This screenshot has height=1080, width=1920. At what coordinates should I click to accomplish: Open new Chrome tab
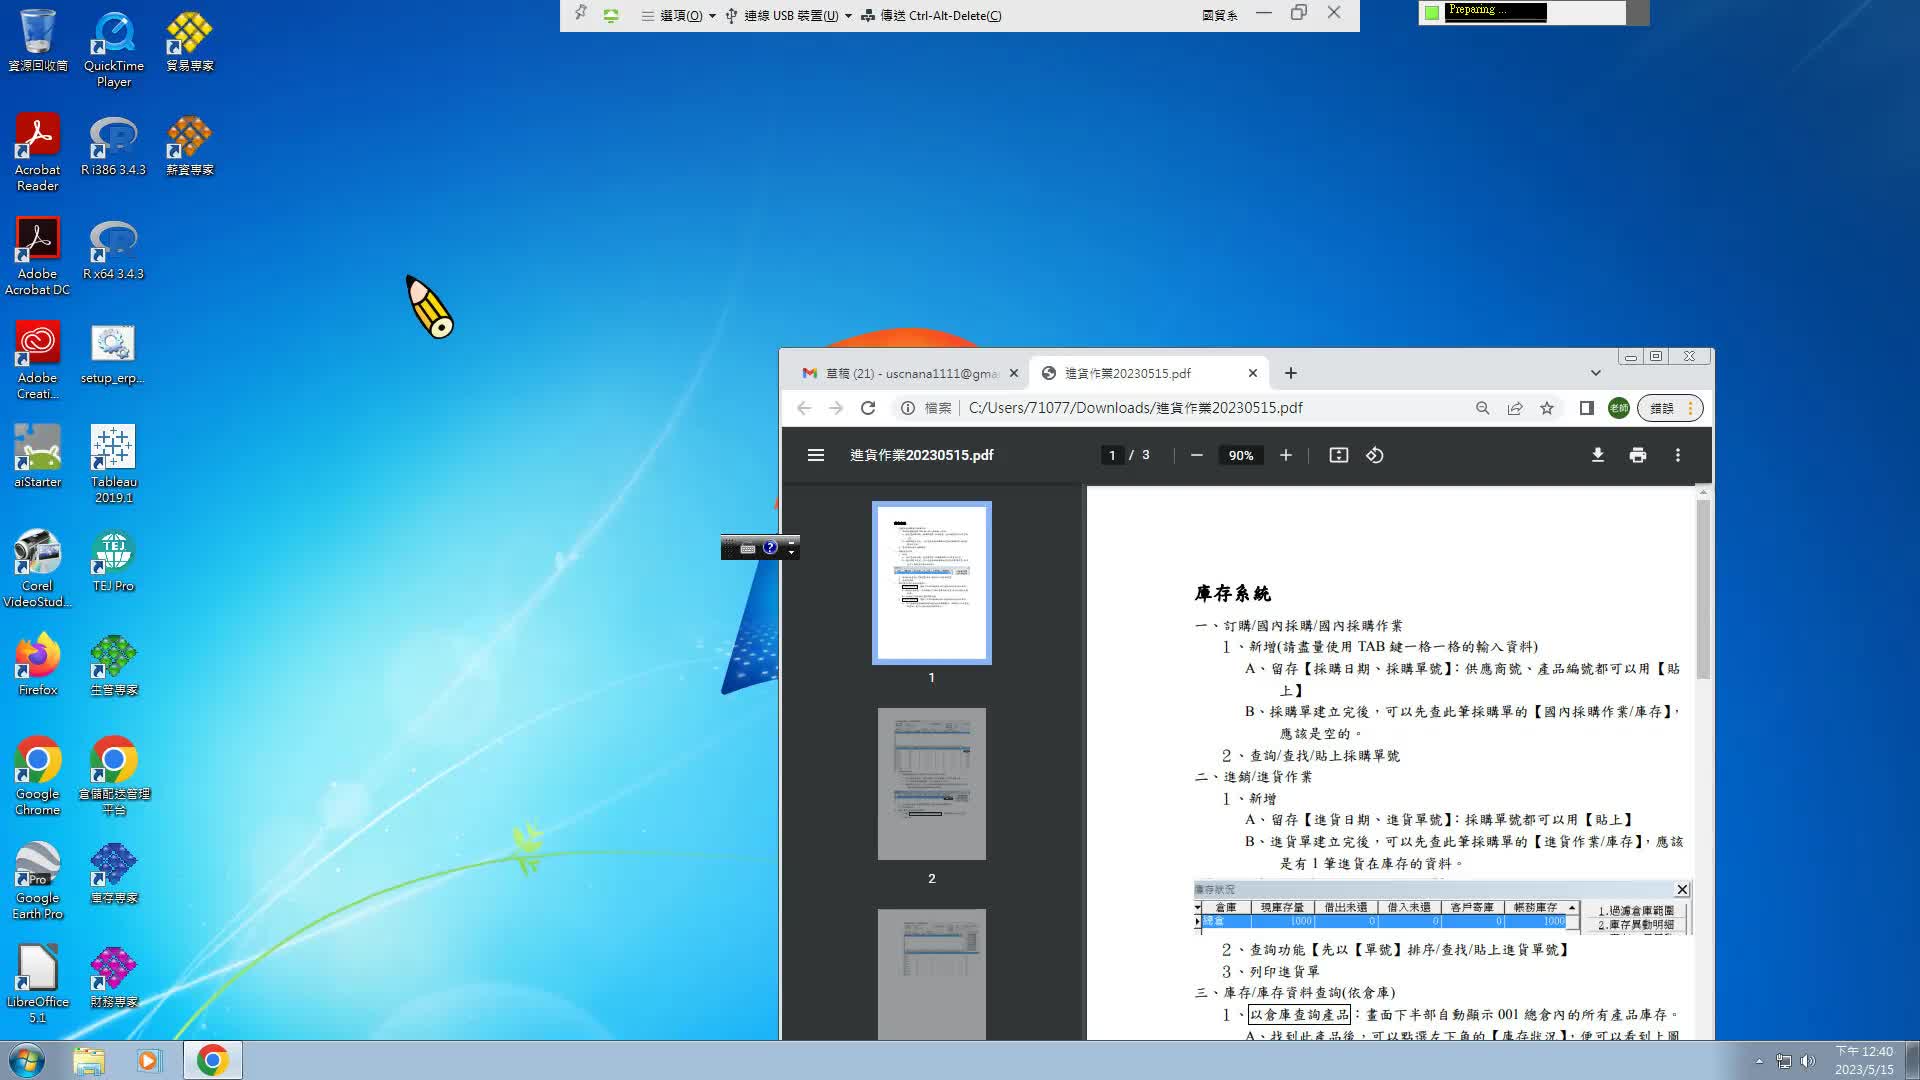coord(1291,373)
